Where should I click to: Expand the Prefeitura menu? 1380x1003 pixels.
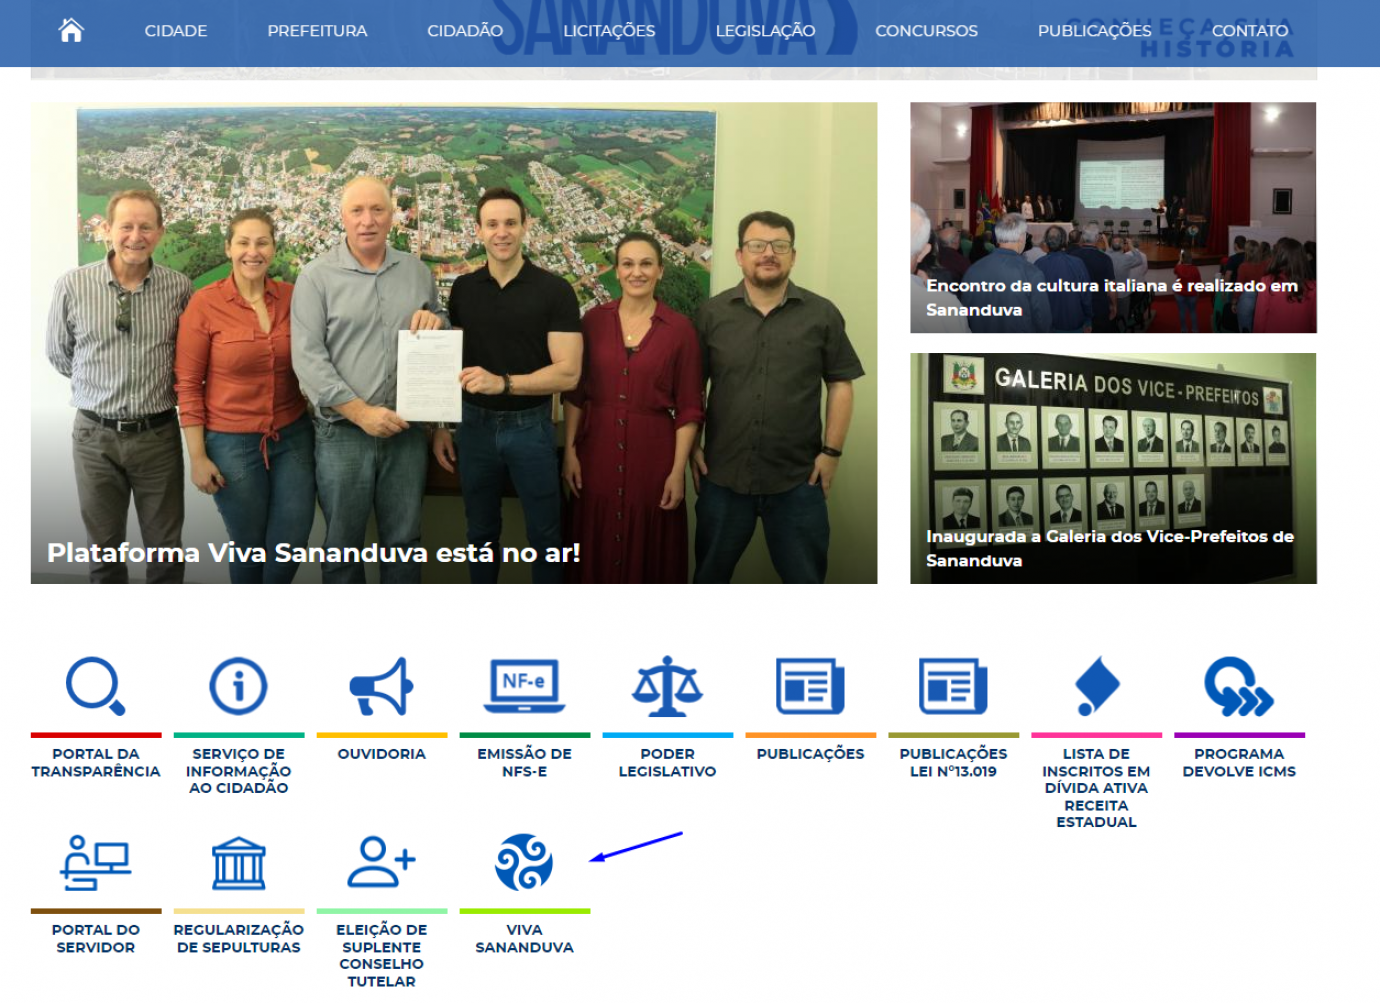coord(317,31)
